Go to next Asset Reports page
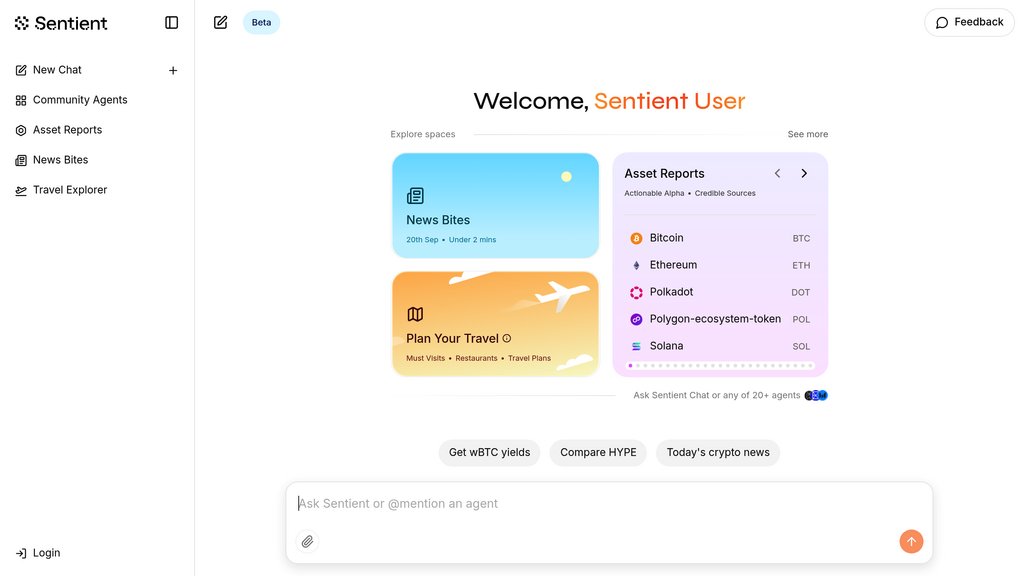1024x576 pixels. (804, 173)
